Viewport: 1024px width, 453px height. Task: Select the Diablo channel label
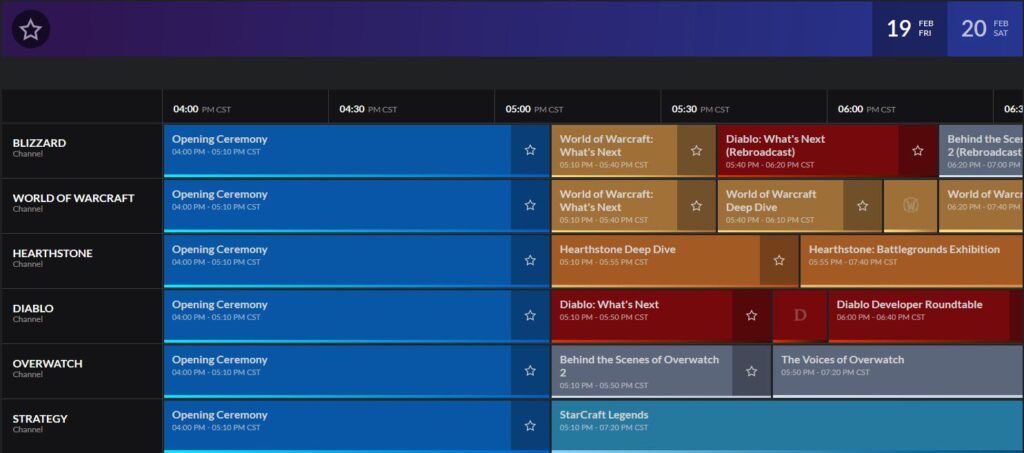click(x=82, y=316)
